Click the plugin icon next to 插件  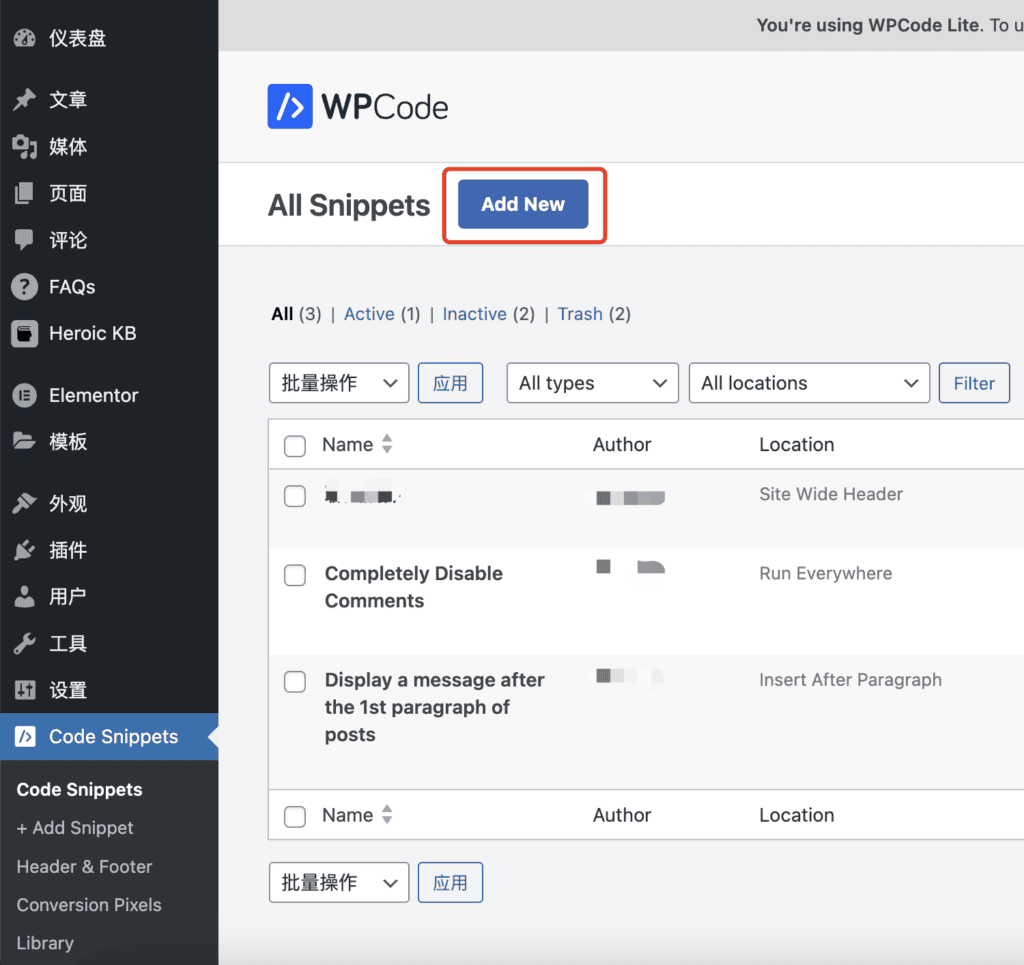click(24, 550)
